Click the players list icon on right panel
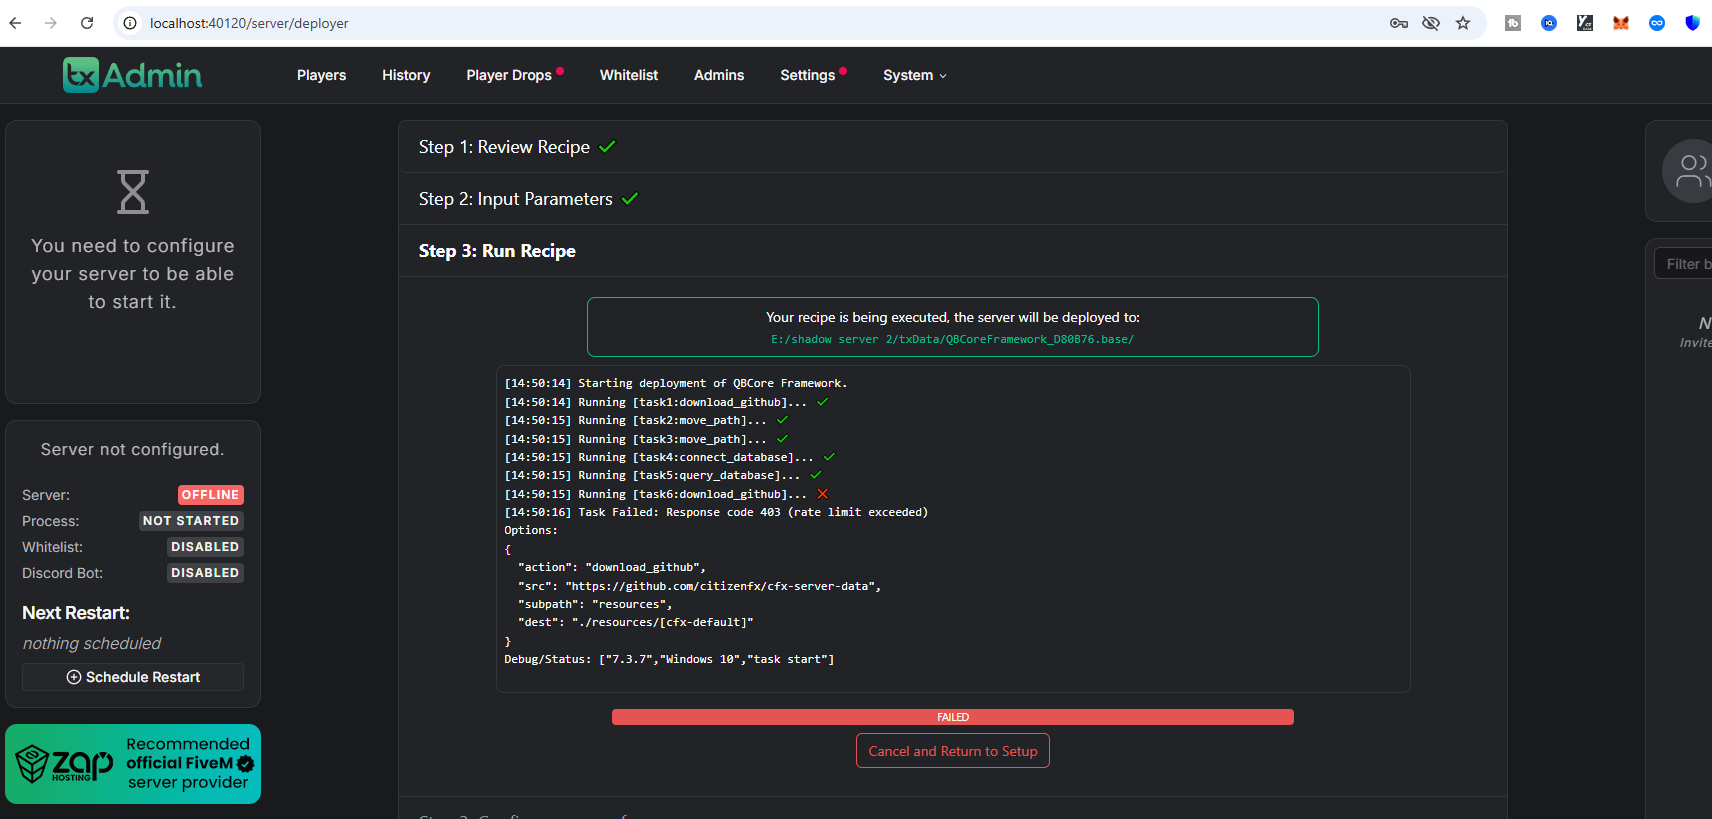The height and width of the screenshot is (819, 1712). (1692, 171)
